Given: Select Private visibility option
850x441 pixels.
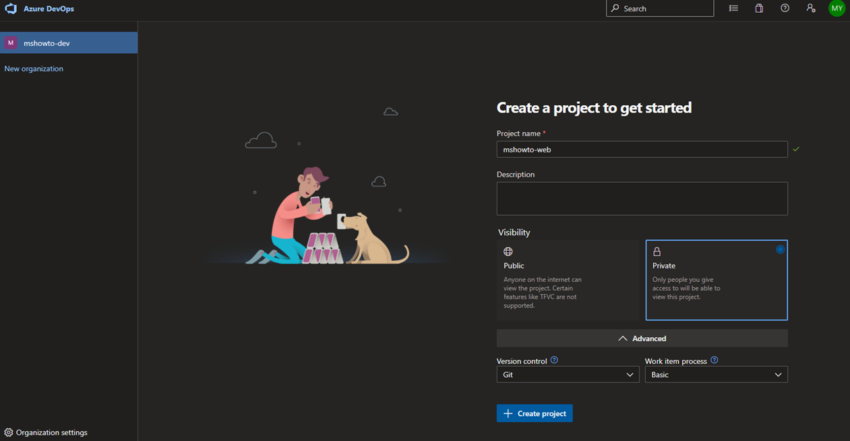Looking at the screenshot, I should pyautogui.click(x=716, y=279).
